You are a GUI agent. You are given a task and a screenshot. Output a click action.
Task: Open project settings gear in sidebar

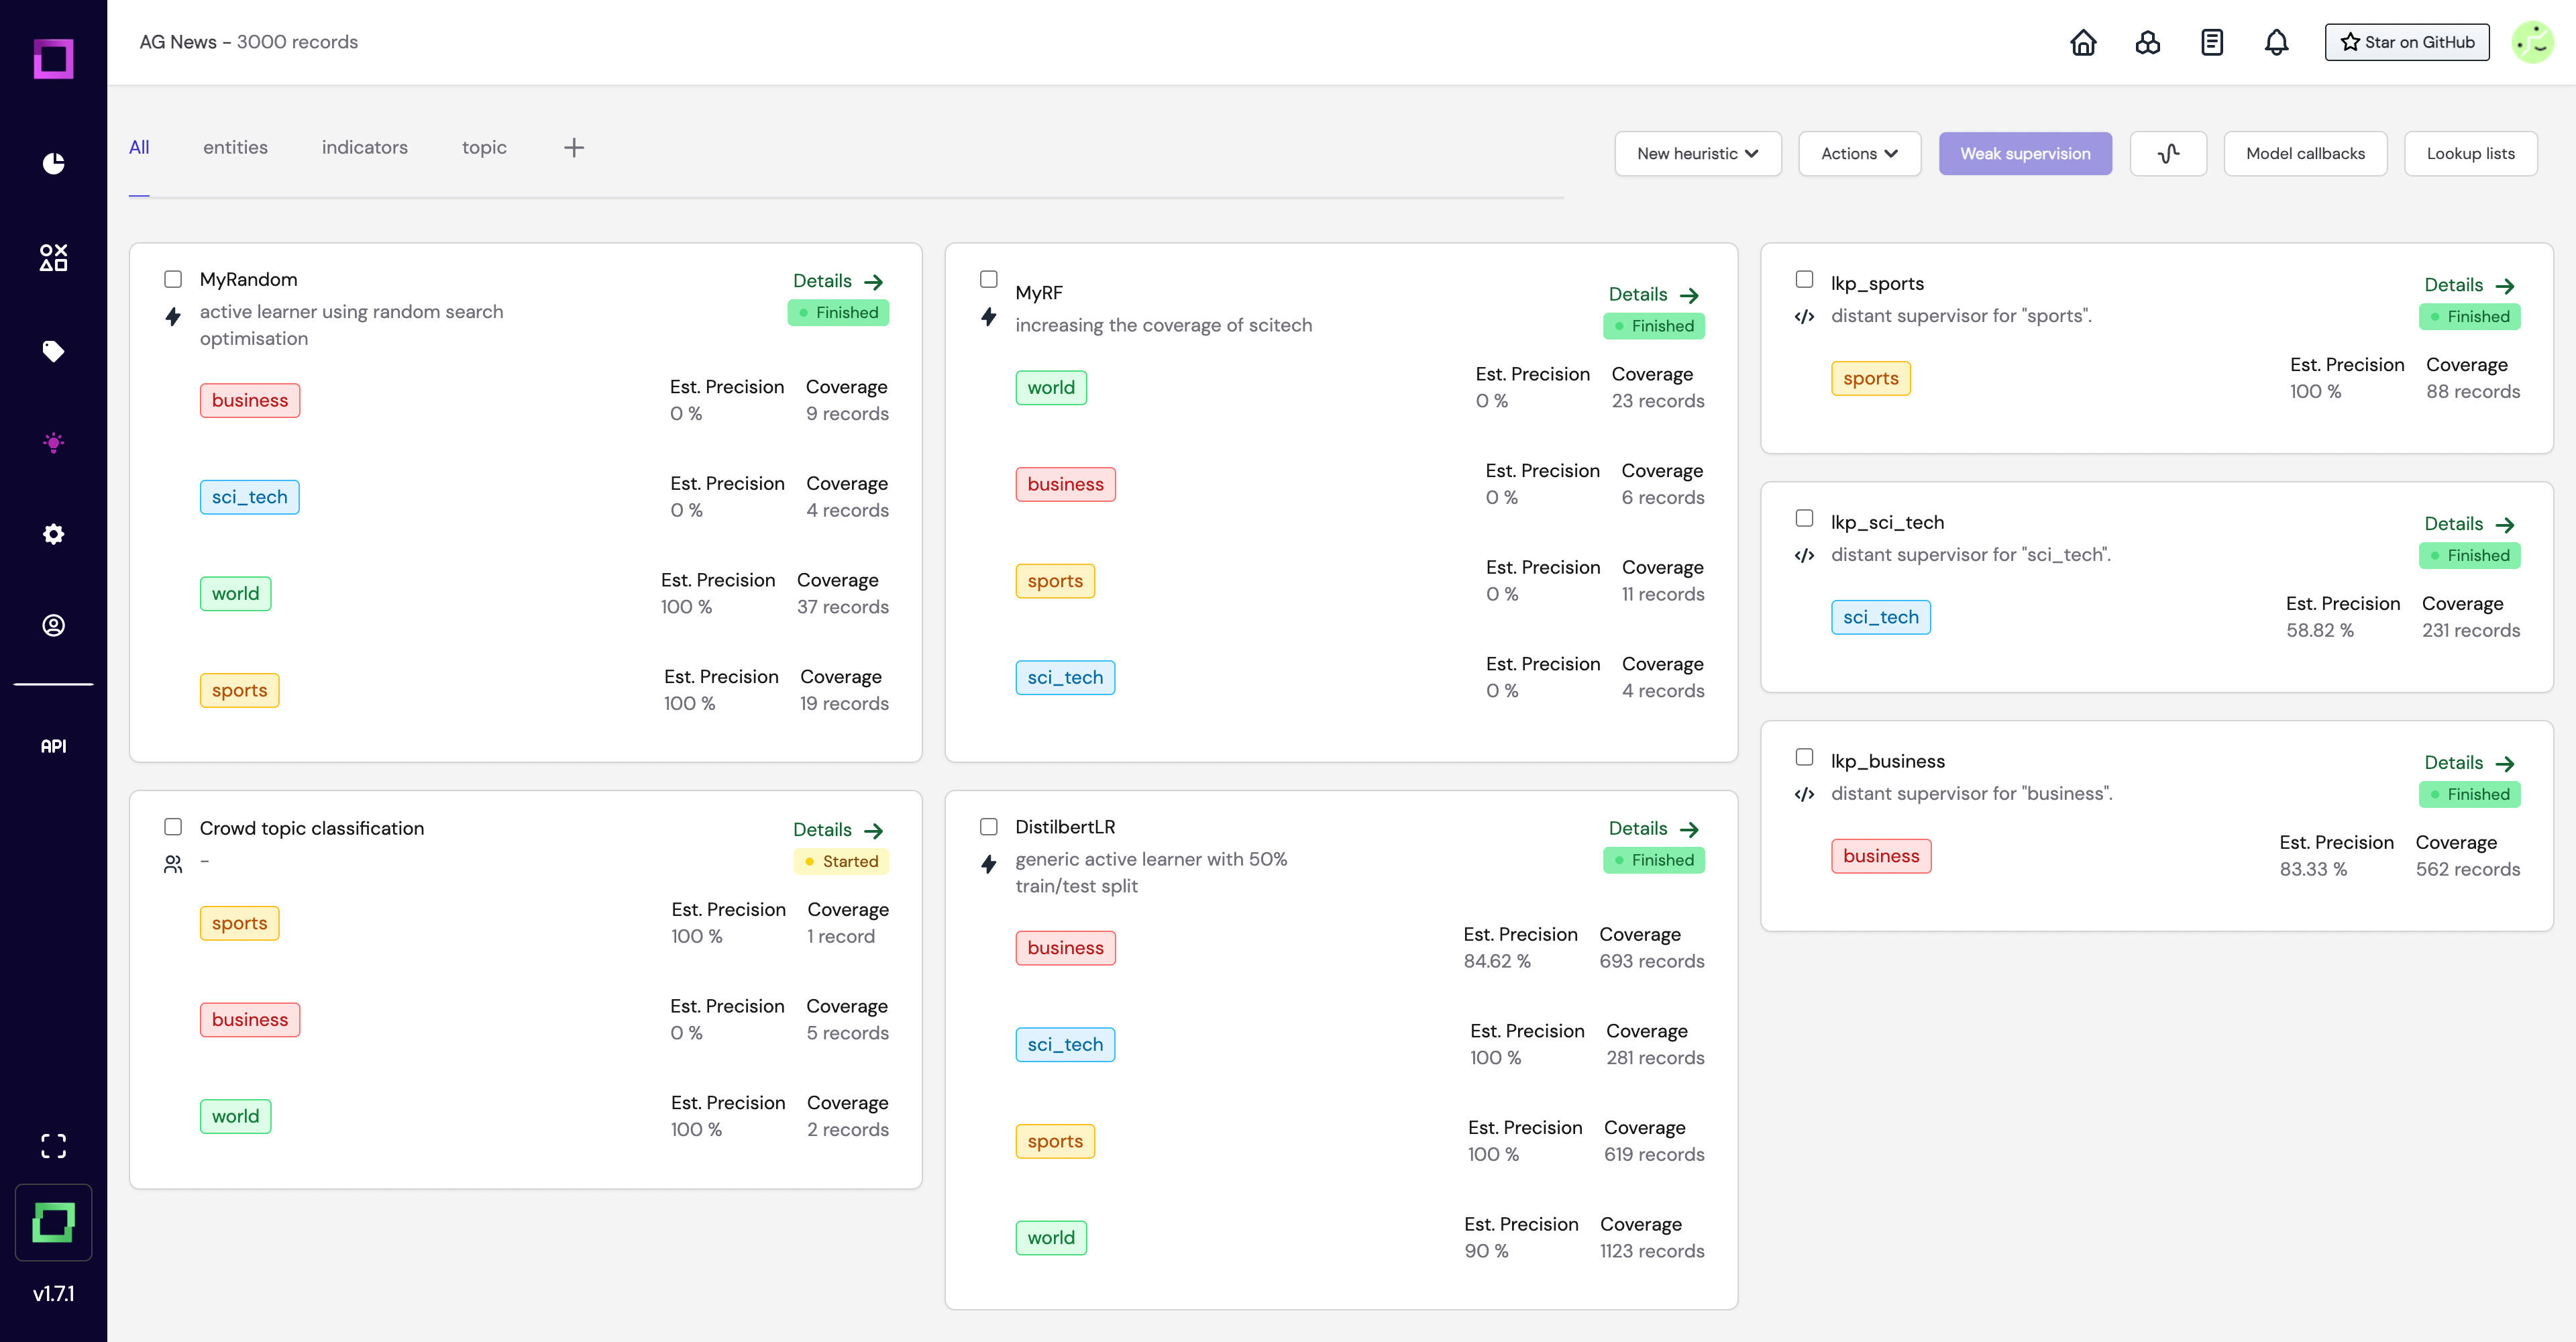click(54, 534)
